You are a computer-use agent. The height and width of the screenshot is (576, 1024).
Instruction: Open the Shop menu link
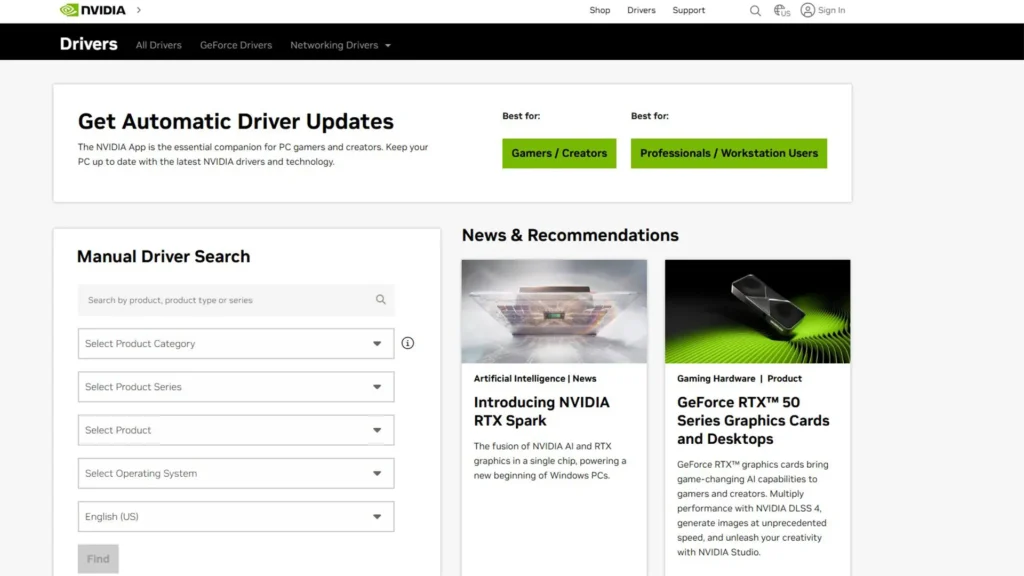point(600,10)
